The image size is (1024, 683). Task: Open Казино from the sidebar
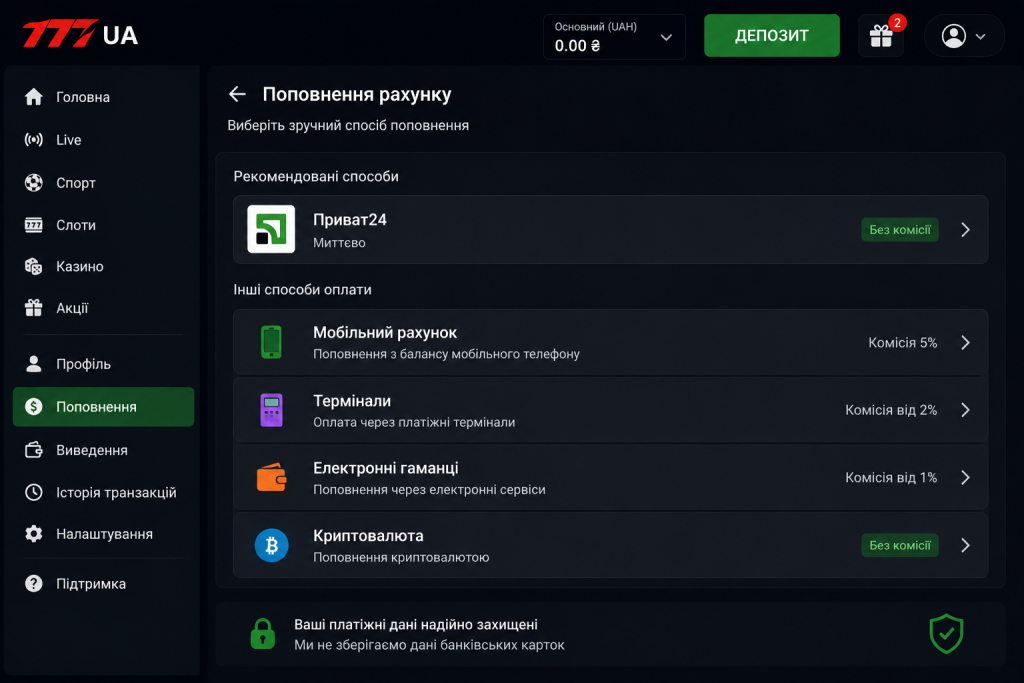[x=80, y=266]
